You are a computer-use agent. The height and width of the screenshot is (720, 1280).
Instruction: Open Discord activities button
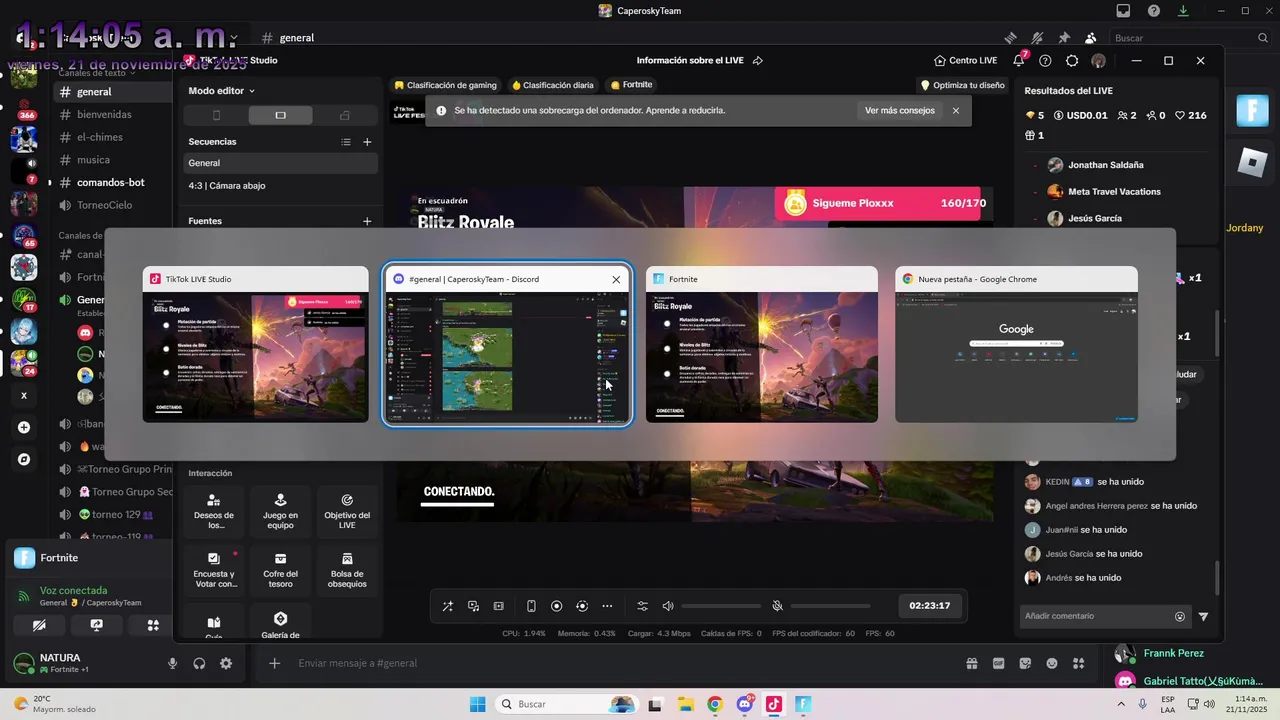point(153,625)
